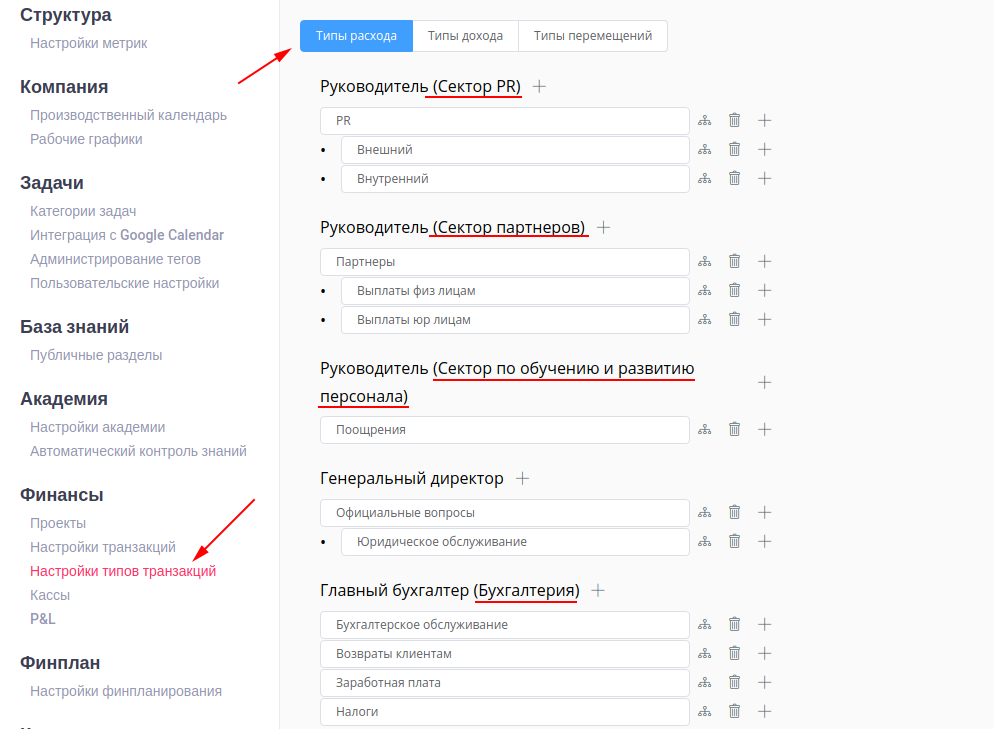This screenshot has height=729, width=994.
Task: Click plus next to Руководитель (Сектор PR)
Action: pyautogui.click(x=539, y=86)
